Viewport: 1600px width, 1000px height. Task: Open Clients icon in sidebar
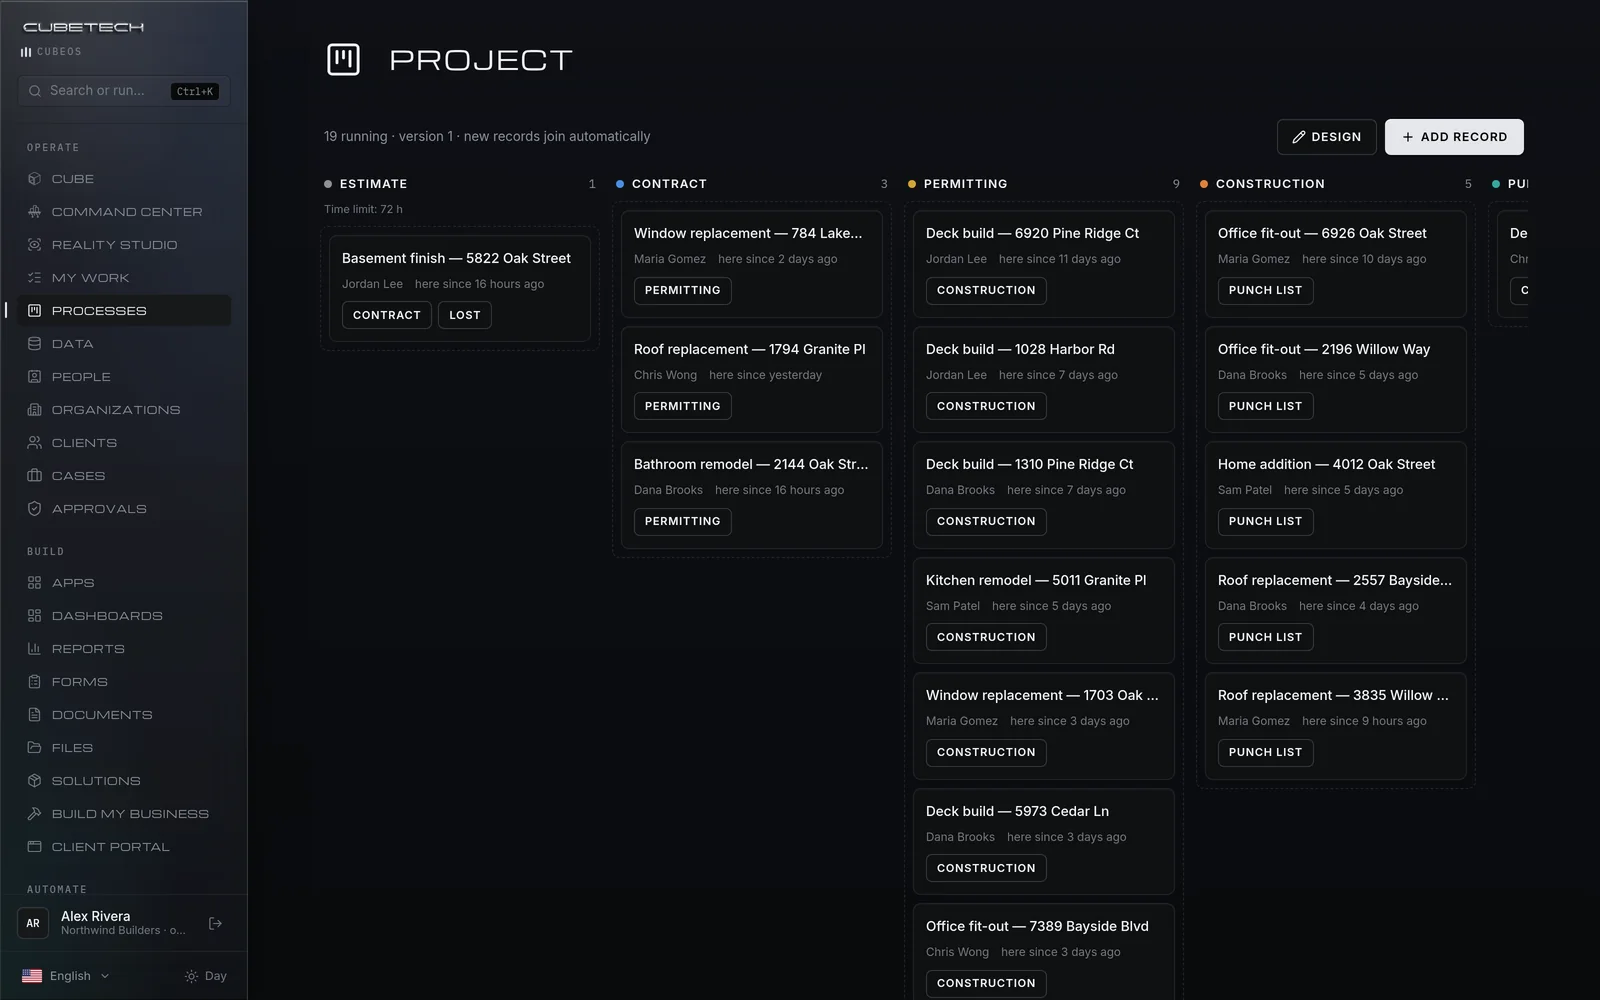(x=34, y=443)
